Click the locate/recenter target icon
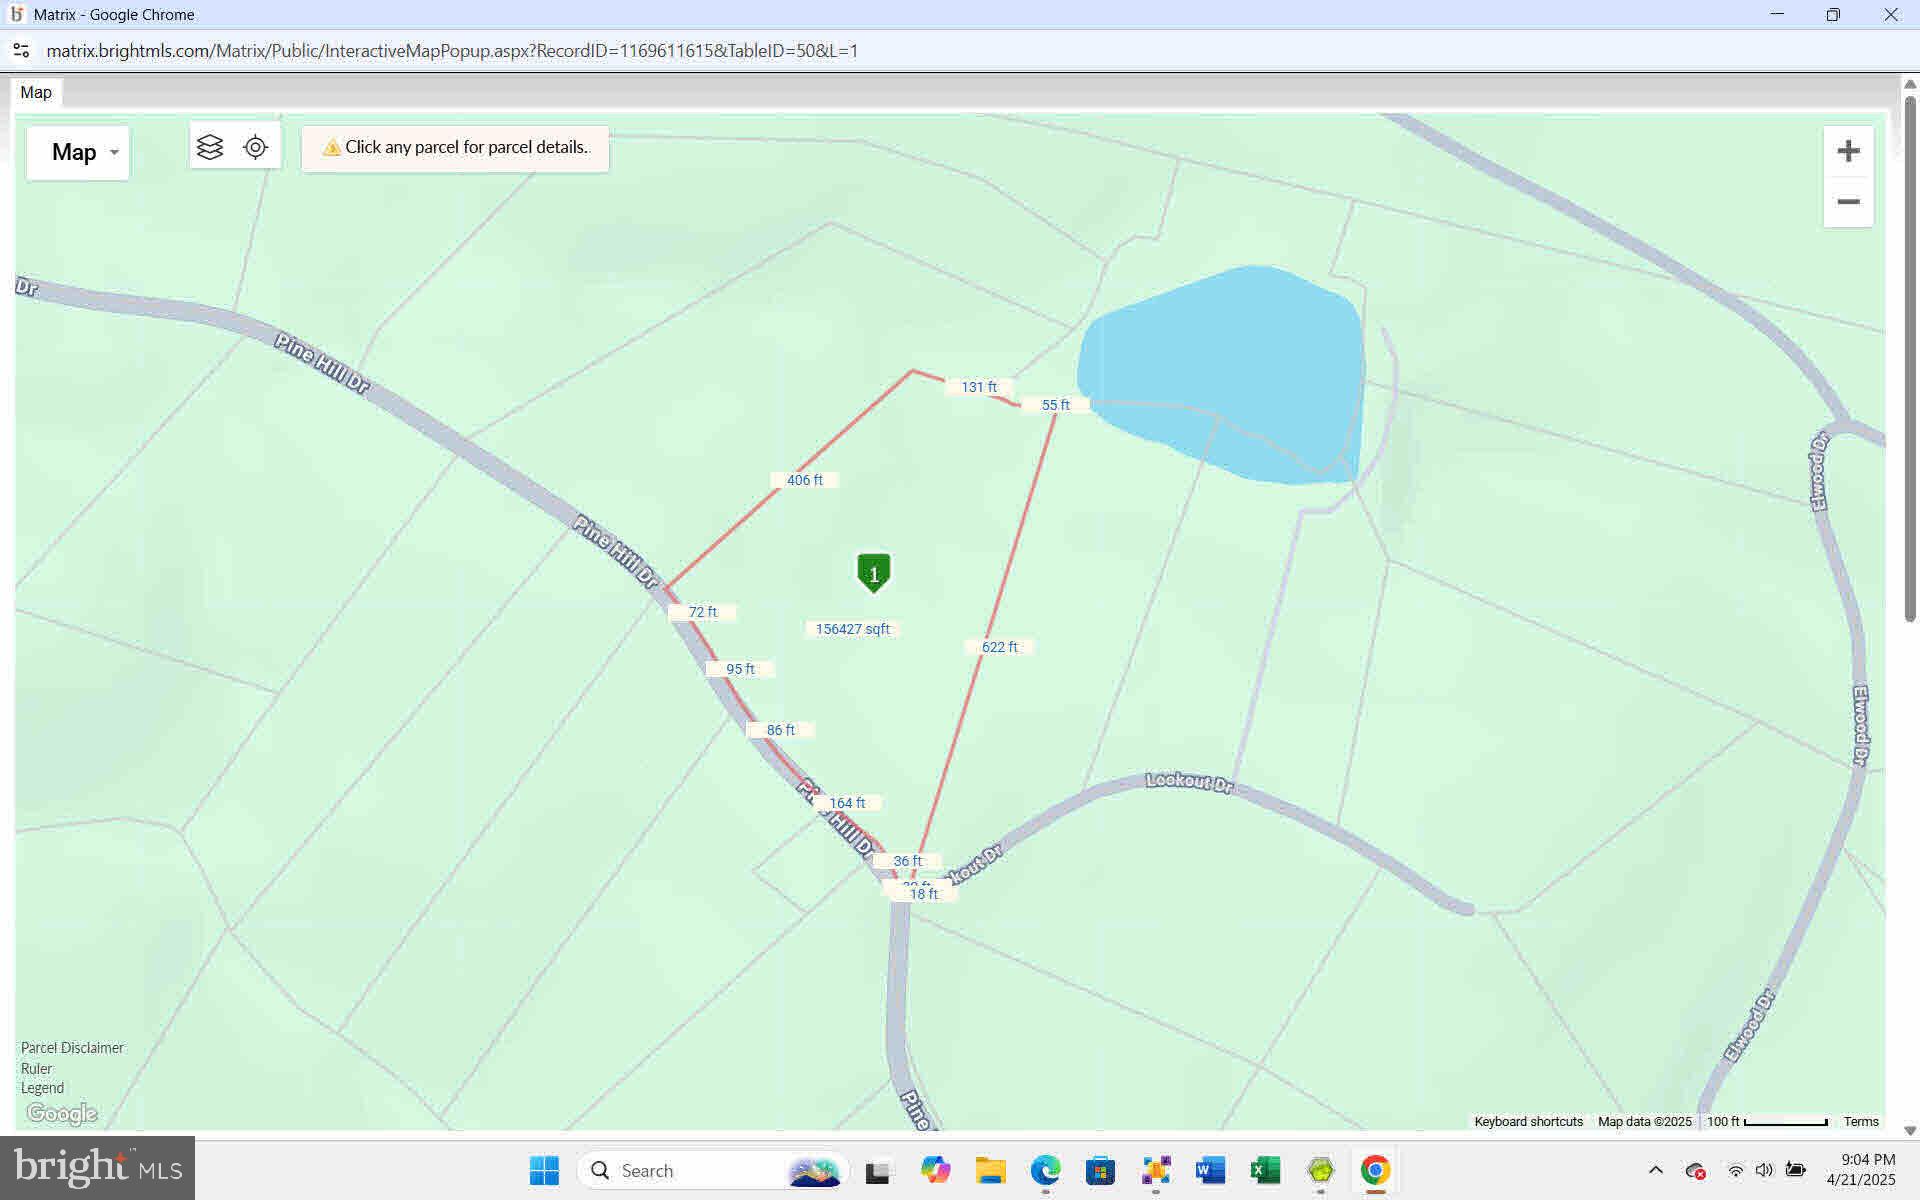This screenshot has height=1200, width=1920. click(256, 147)
